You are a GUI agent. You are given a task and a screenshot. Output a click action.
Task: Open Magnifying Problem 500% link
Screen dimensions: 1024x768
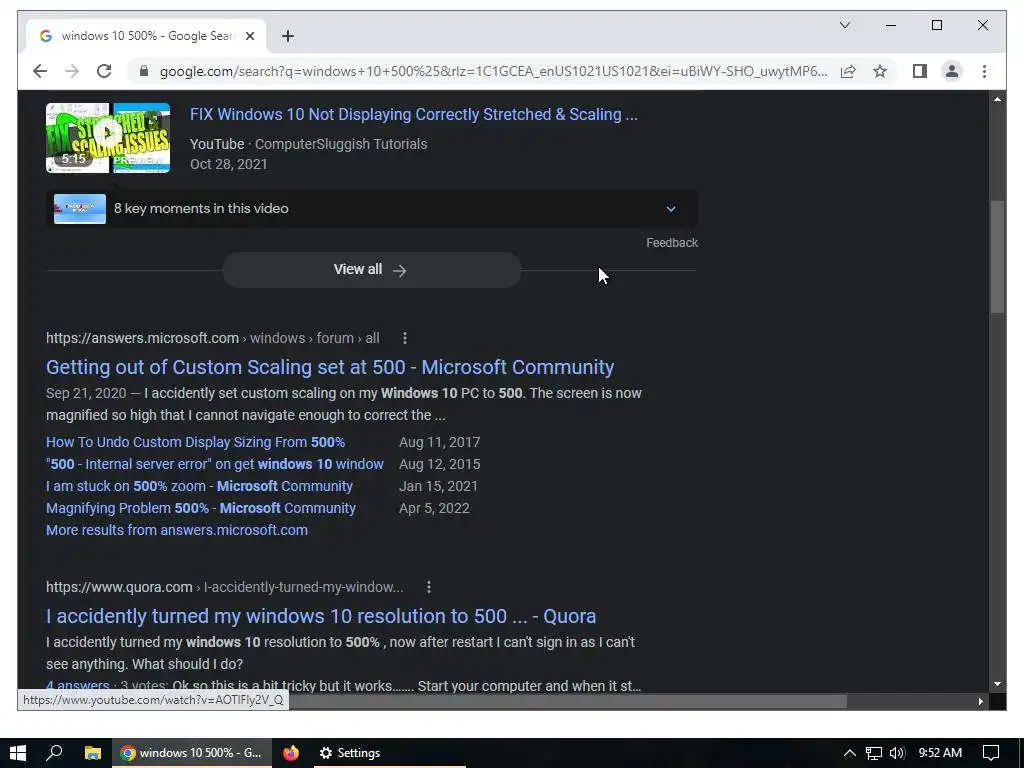[200, 509]
